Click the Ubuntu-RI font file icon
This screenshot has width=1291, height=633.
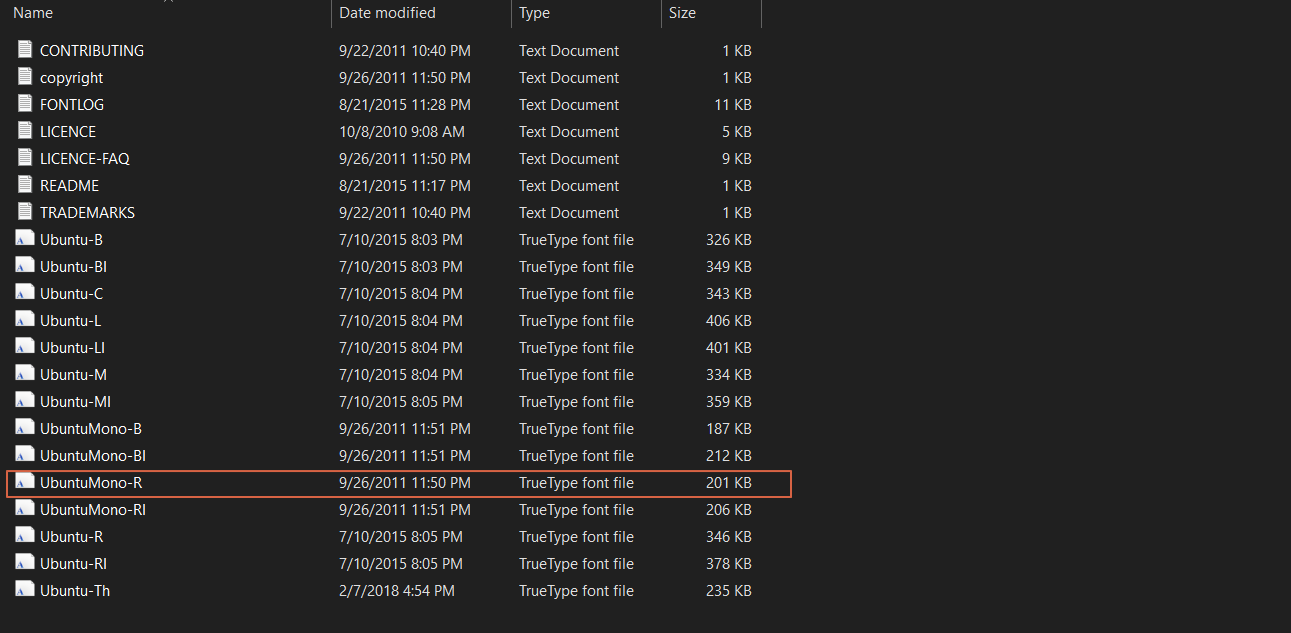pos(25,562)
